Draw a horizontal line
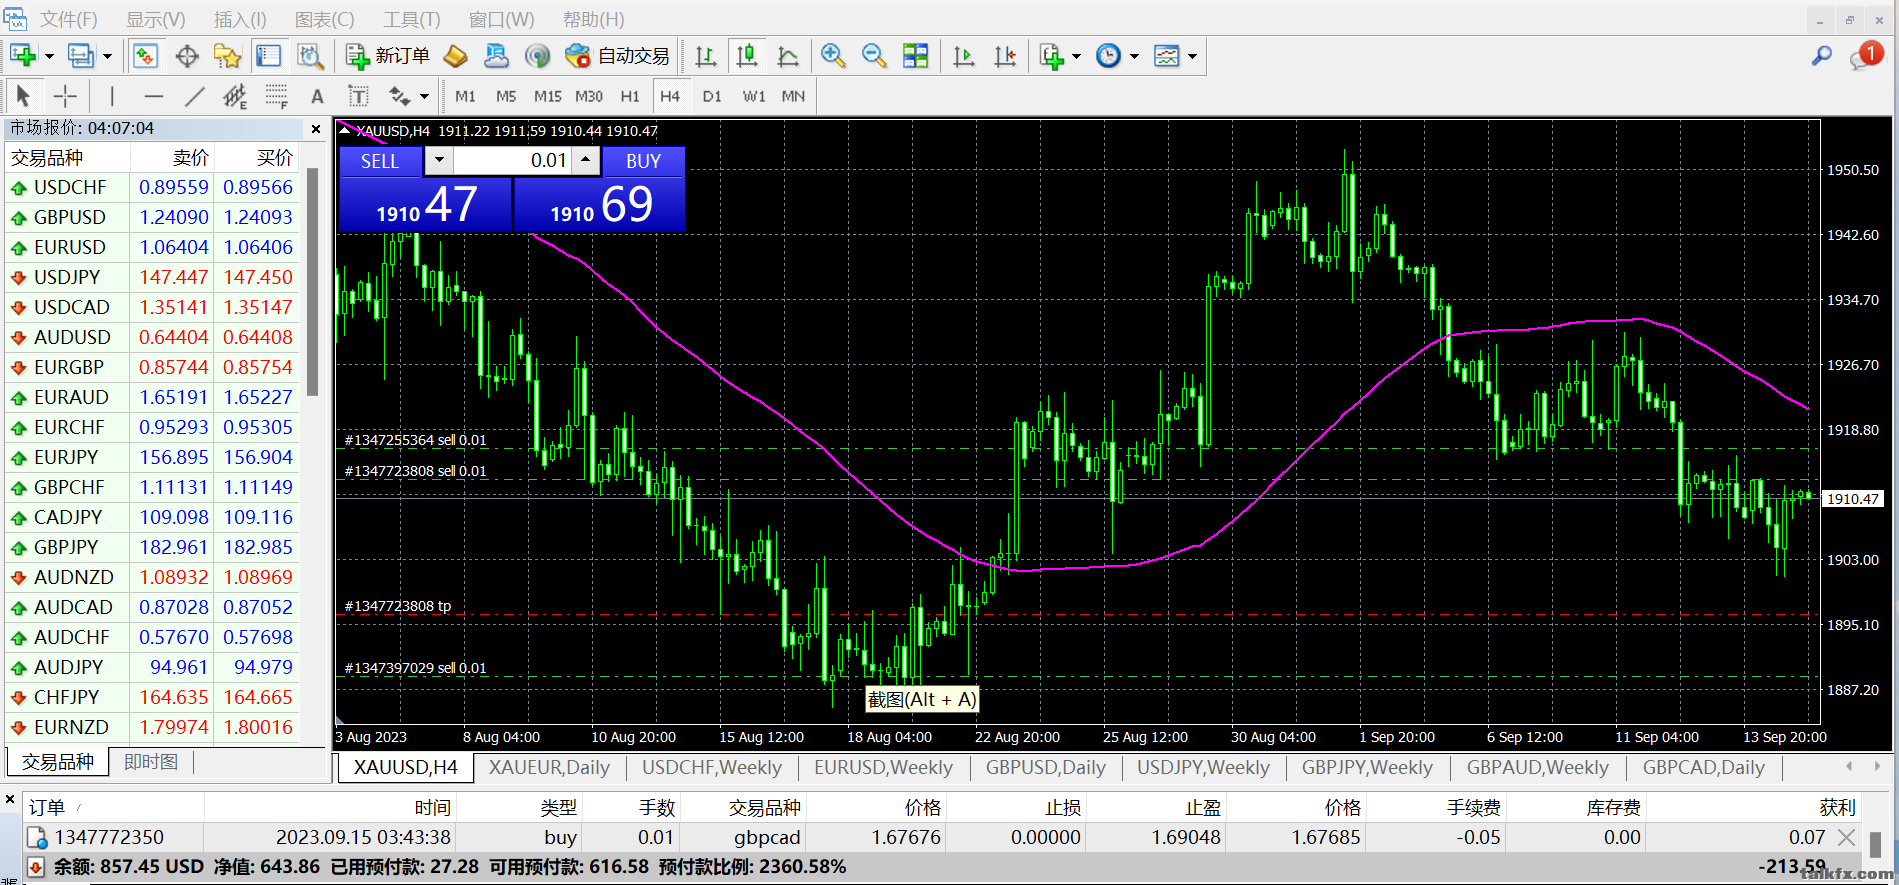The width and height of the screenshot is (1899, 885). (x=153, y=96)
